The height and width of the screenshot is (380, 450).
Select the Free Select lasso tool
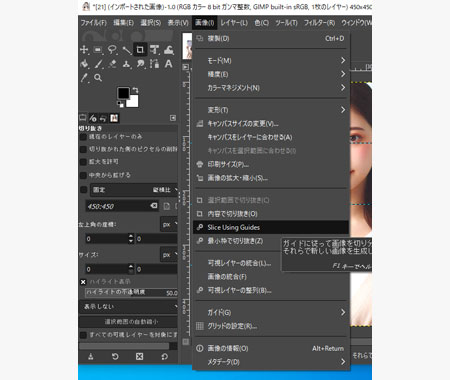pos(112,50)
